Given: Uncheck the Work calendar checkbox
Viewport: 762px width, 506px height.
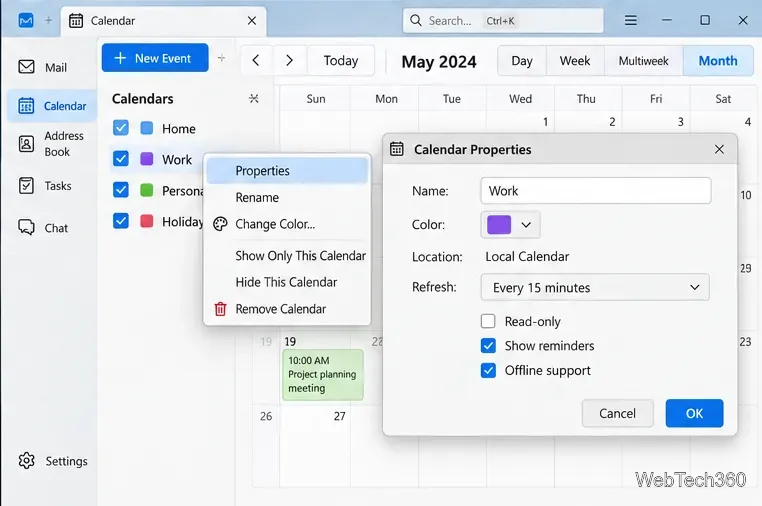Looking at the screenshot, I should [121, 158].
